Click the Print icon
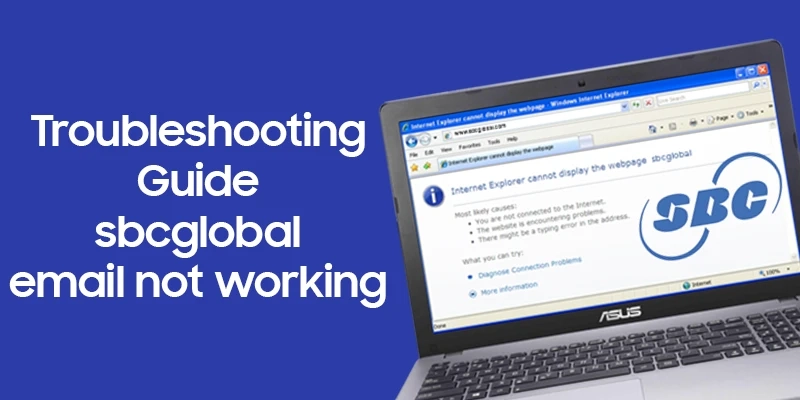The width and height of the screenshot is (800, 400). [x=693, y=122]
